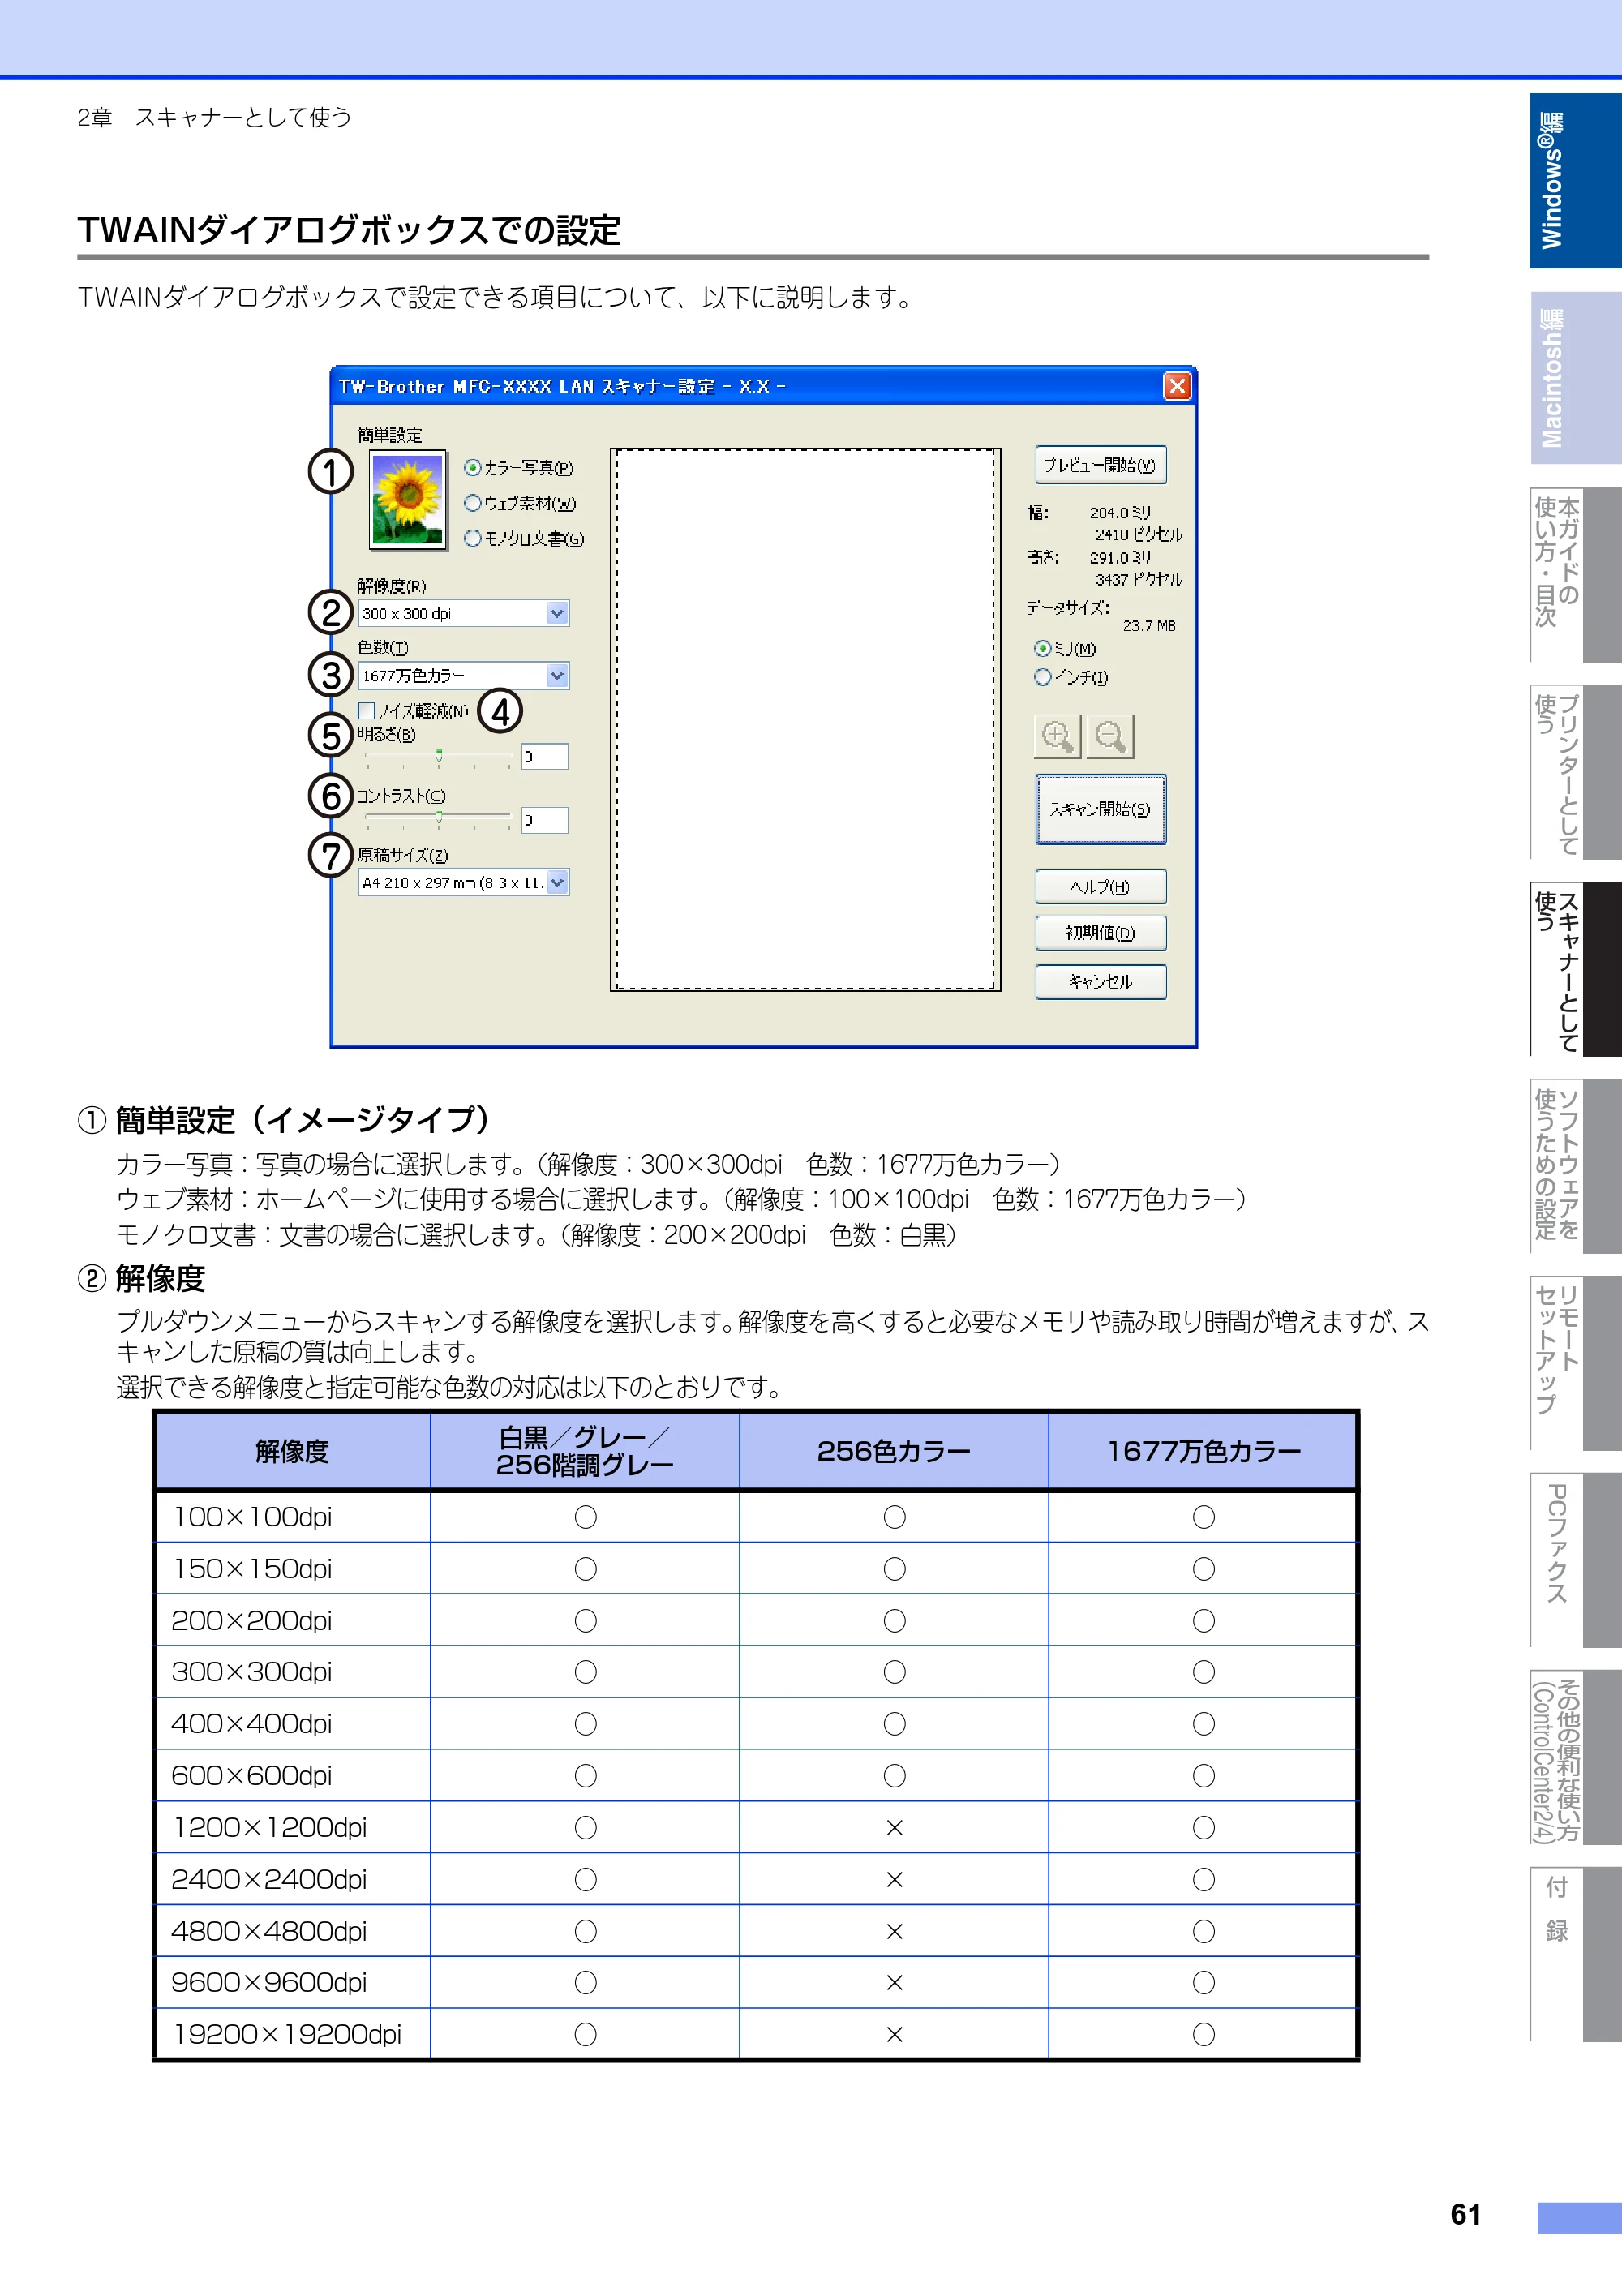The image size is (1622, 2296).
Task: Open the 原稿サイズ A4 dropdown
Action: [464, 882]
